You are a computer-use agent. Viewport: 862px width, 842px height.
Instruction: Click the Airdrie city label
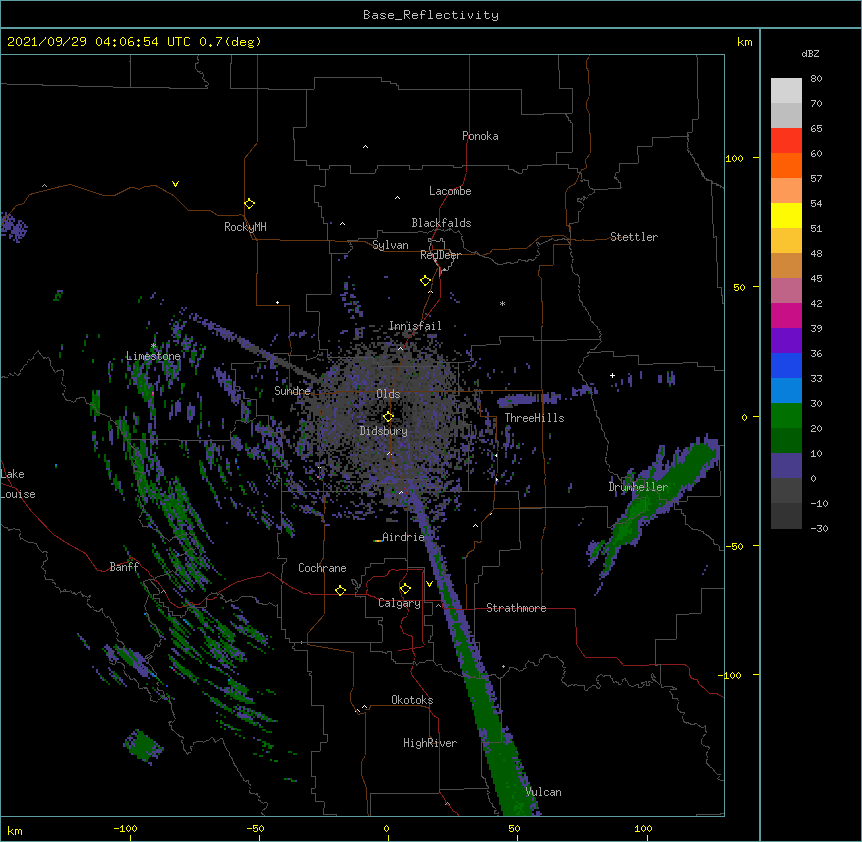click(403, 537)
